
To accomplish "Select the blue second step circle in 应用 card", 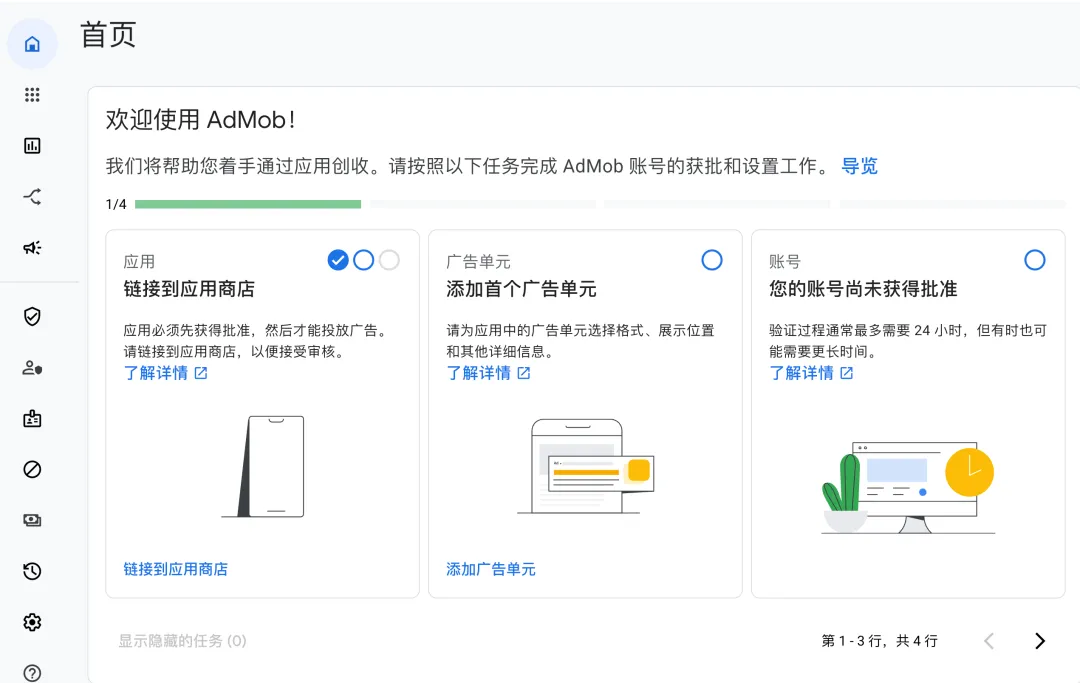I will 364,260.
